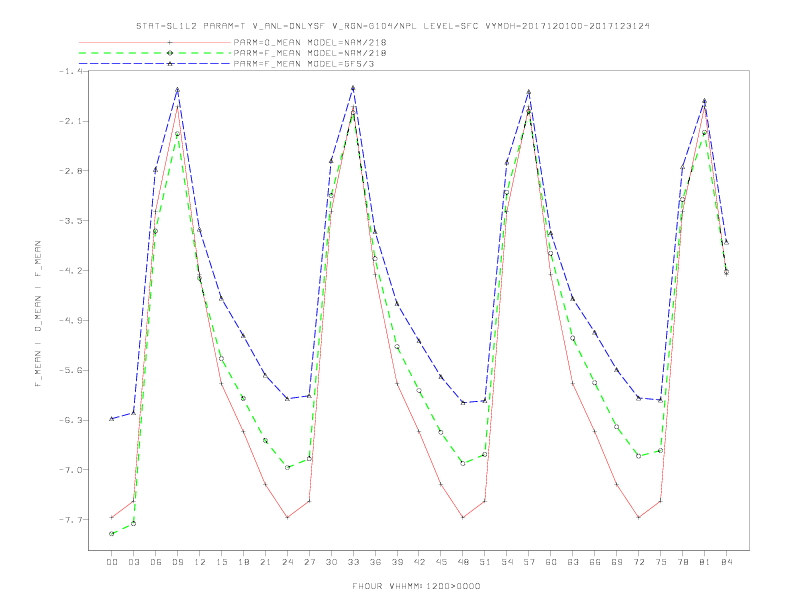Screen dimensions: 792x612
Task: Click x-axis tick label 63
Action: click(573, 562)
